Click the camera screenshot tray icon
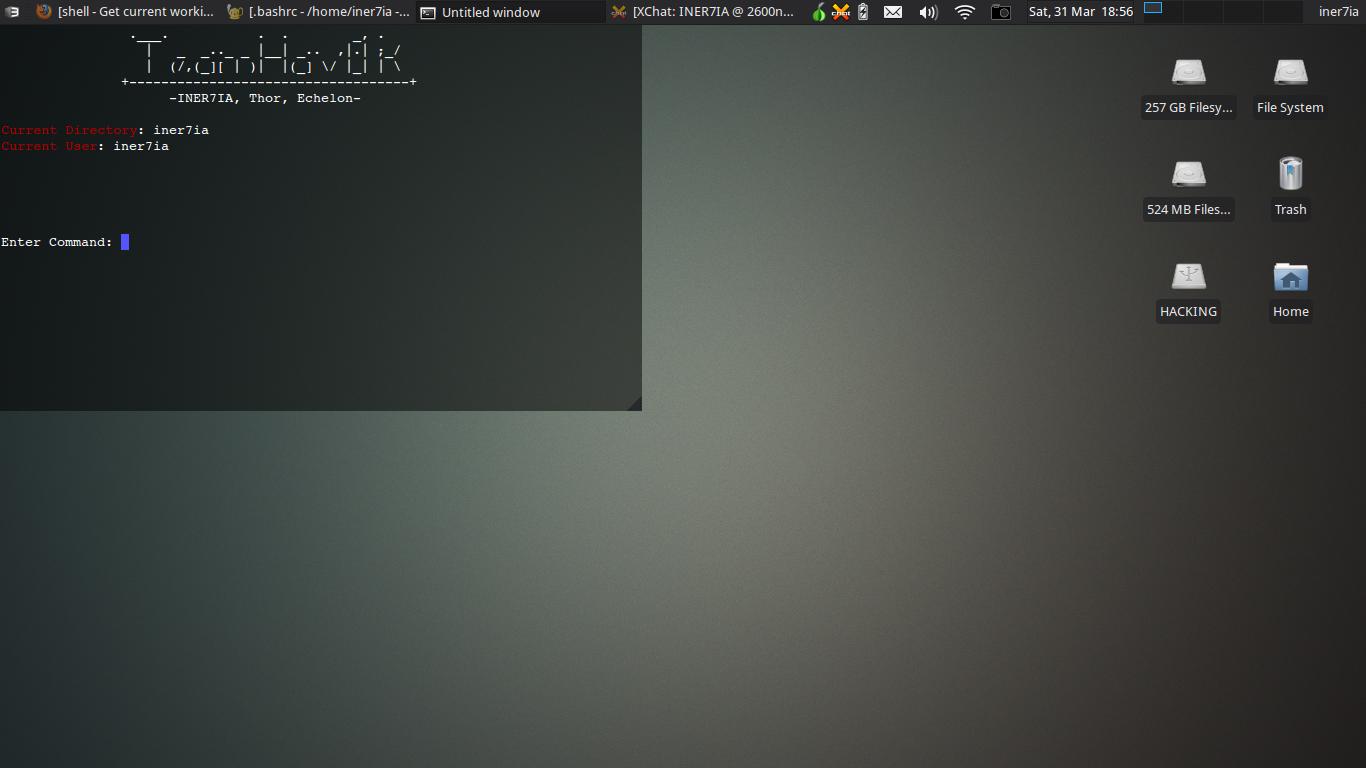This screenshot has height=768, width=1366. (1000, 12)
